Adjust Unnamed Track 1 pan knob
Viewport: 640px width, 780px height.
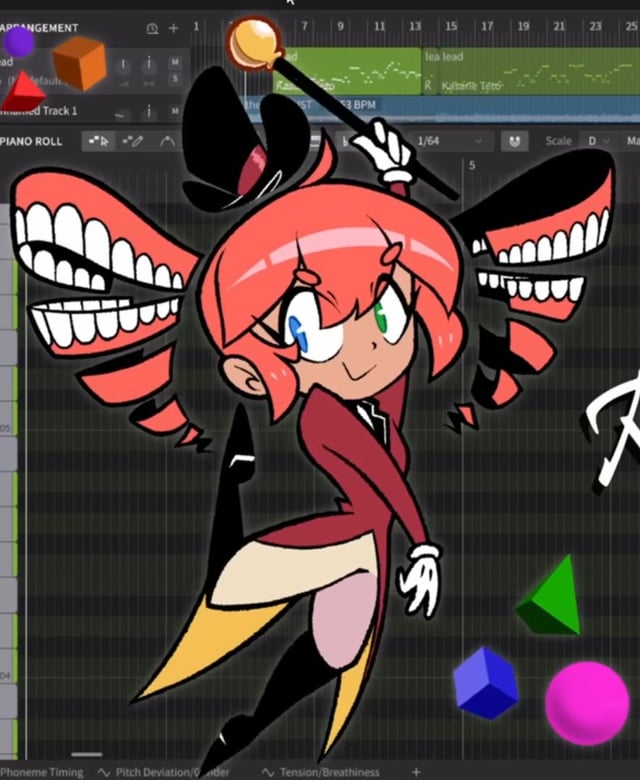[x=149, y=111]
